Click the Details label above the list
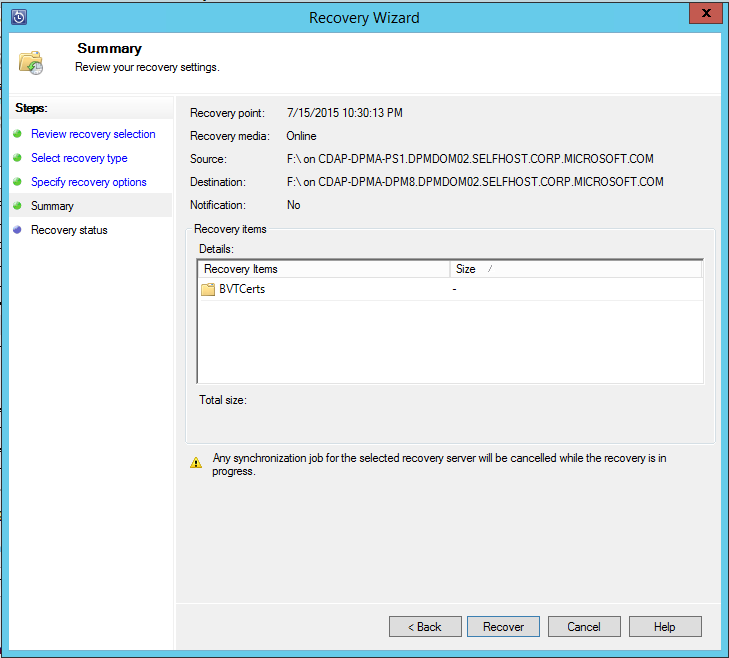 point(216,249)
